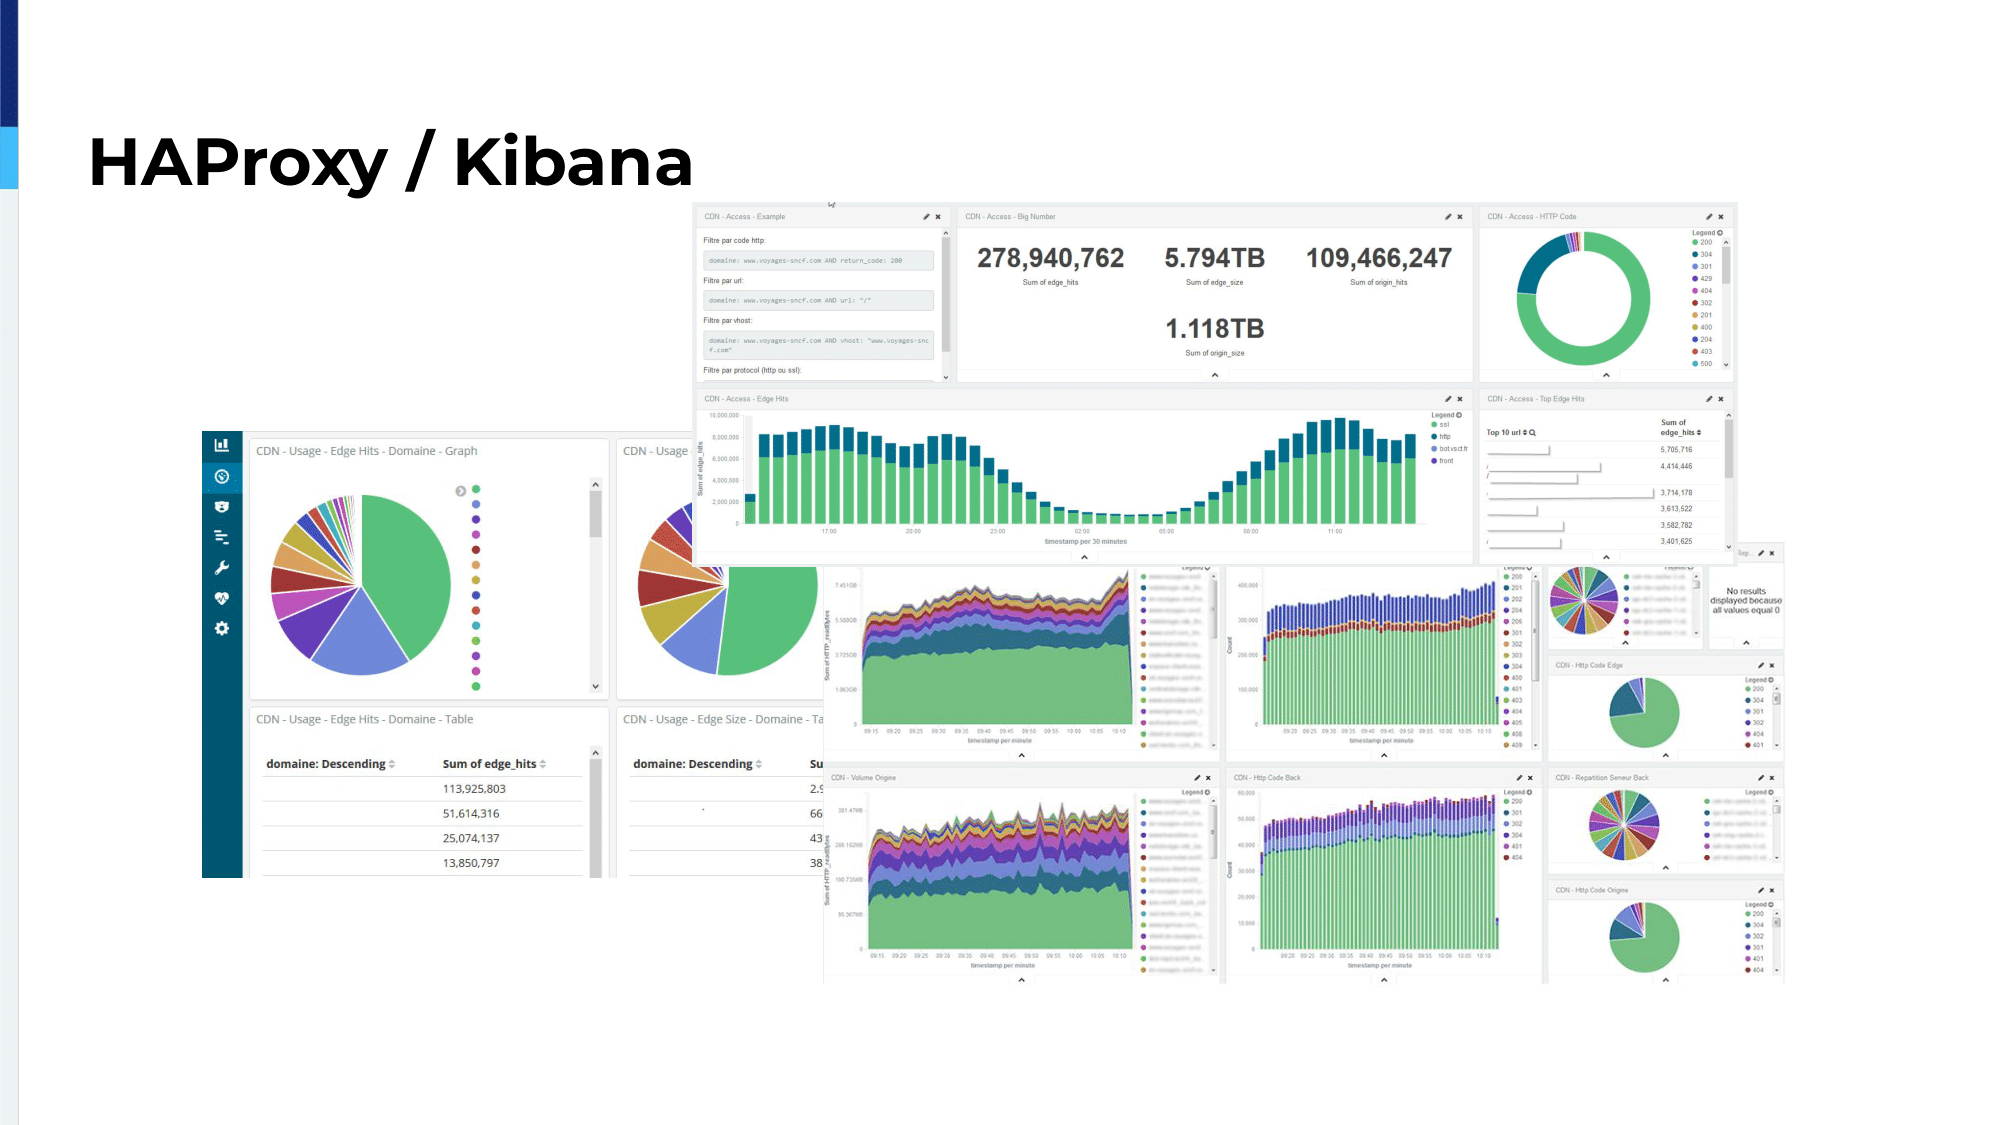Collapse legend arrow beside Edge Hits Domaine pie
Image resolution: width=2000 pixels, height=1125 pixels.
click(460, 491)
